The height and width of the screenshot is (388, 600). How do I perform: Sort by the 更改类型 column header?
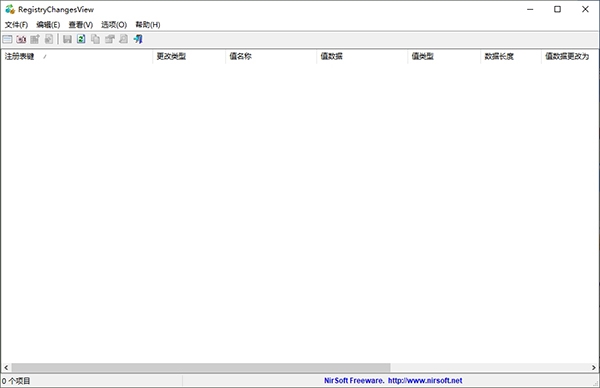[x=189, y=56]
